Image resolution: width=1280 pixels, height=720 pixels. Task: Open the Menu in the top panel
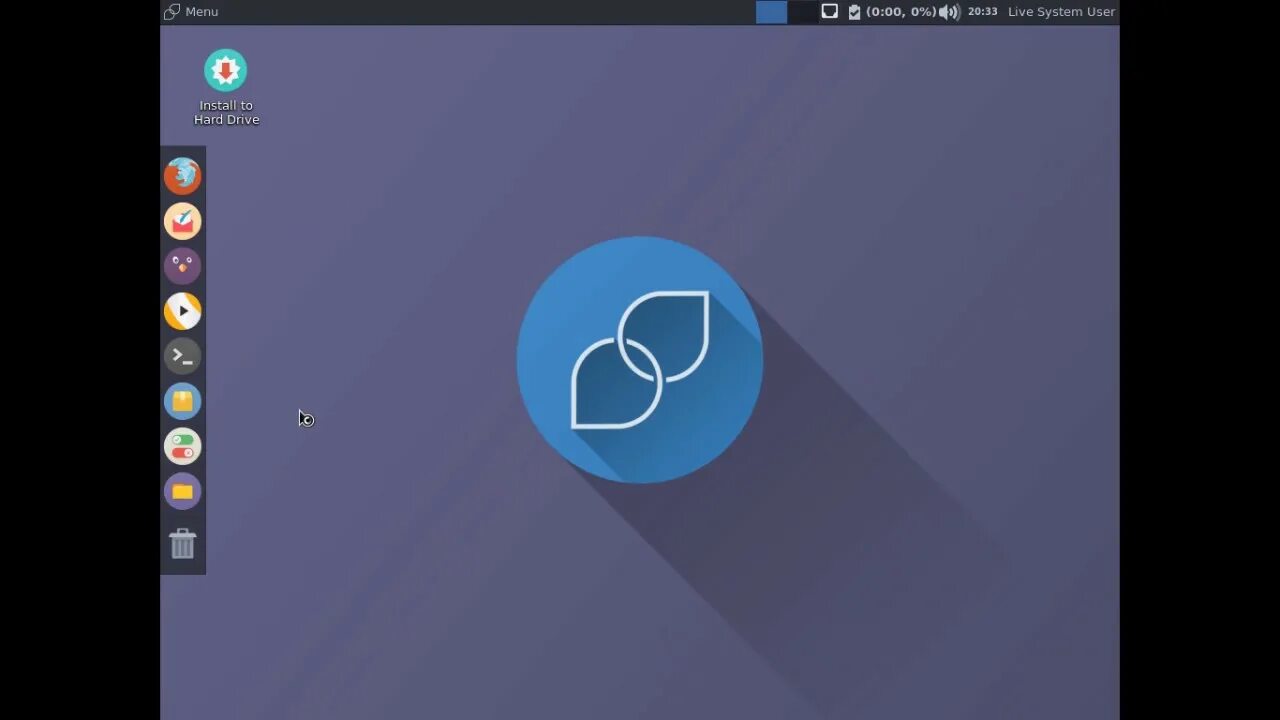coord(191,12)
